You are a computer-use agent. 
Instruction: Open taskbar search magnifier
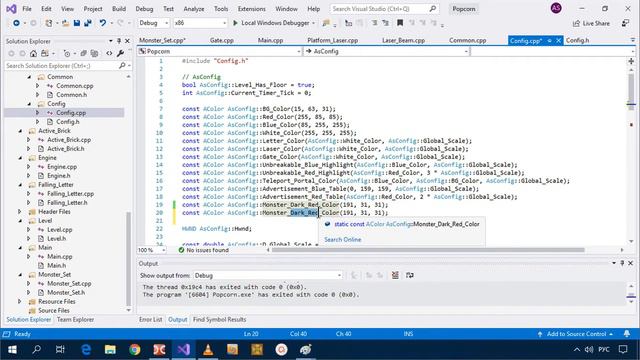click(37, 350)
